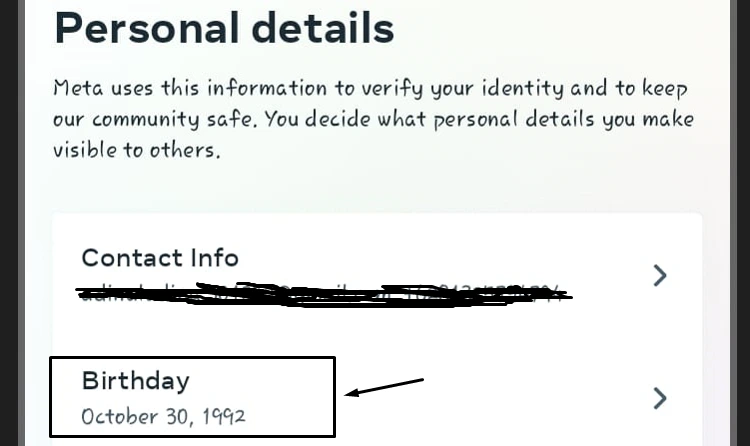Click the word "details" in the heading

click(323, 29)
